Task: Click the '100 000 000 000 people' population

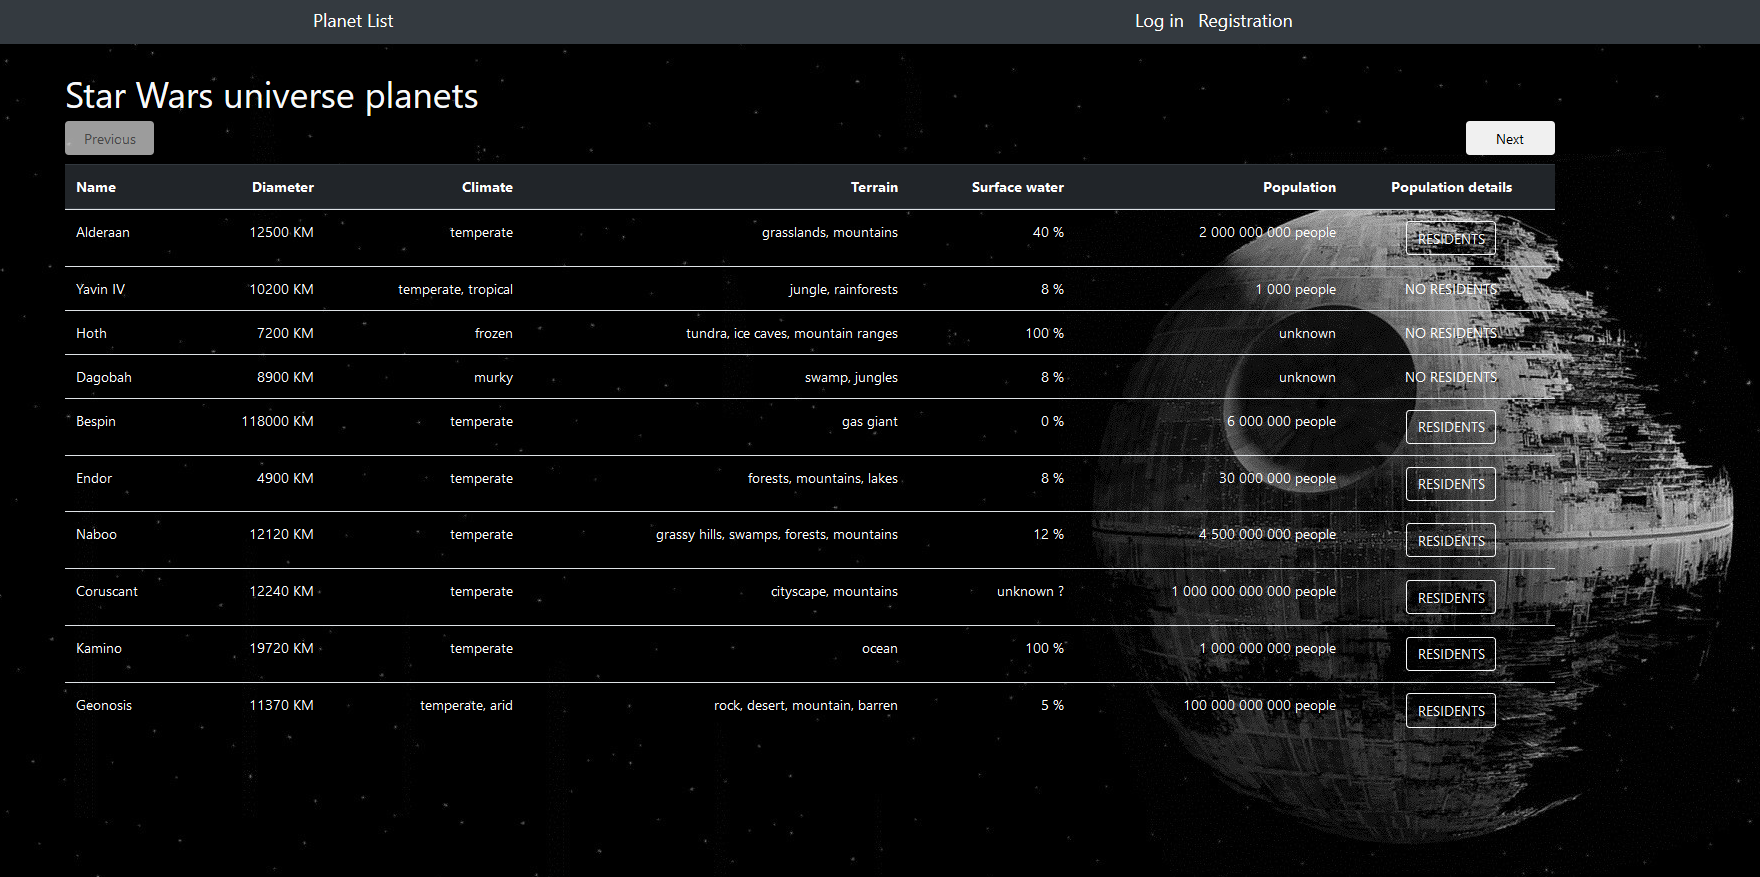Action: [1259, 705]
